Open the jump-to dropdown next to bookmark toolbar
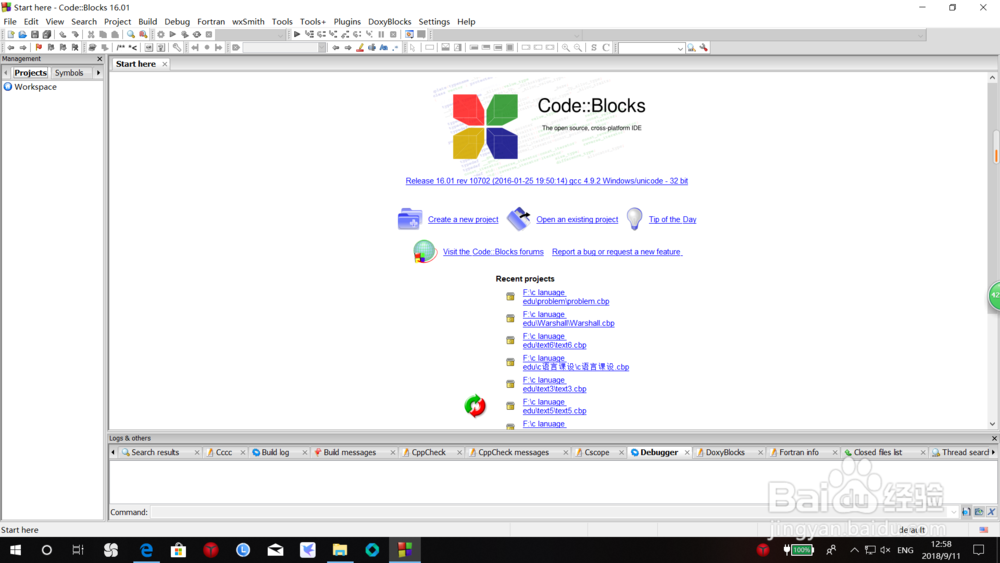Screen dimensions: 1000x563 coord(321,48)
